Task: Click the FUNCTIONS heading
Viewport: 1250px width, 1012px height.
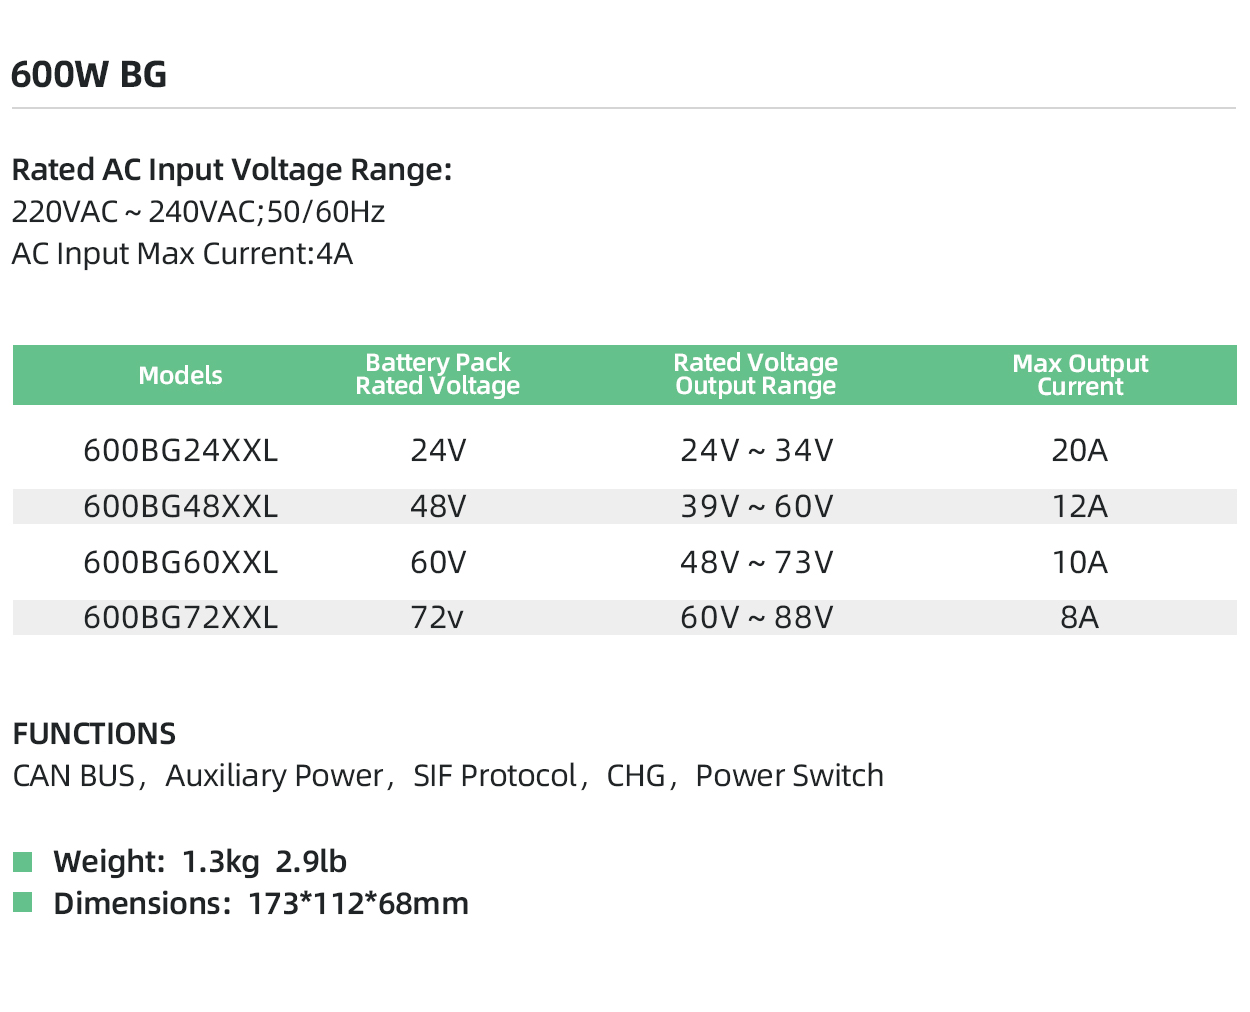Action: (x=94, y=734)
